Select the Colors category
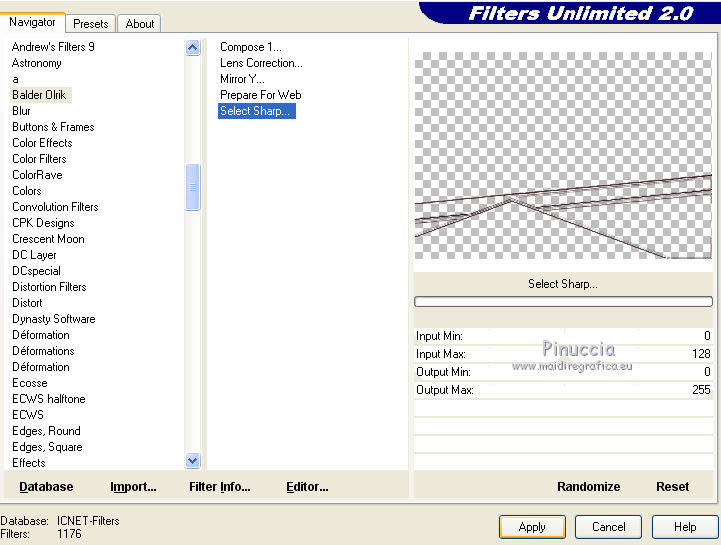Screen dimensions: 721x545 coord(27,191)
